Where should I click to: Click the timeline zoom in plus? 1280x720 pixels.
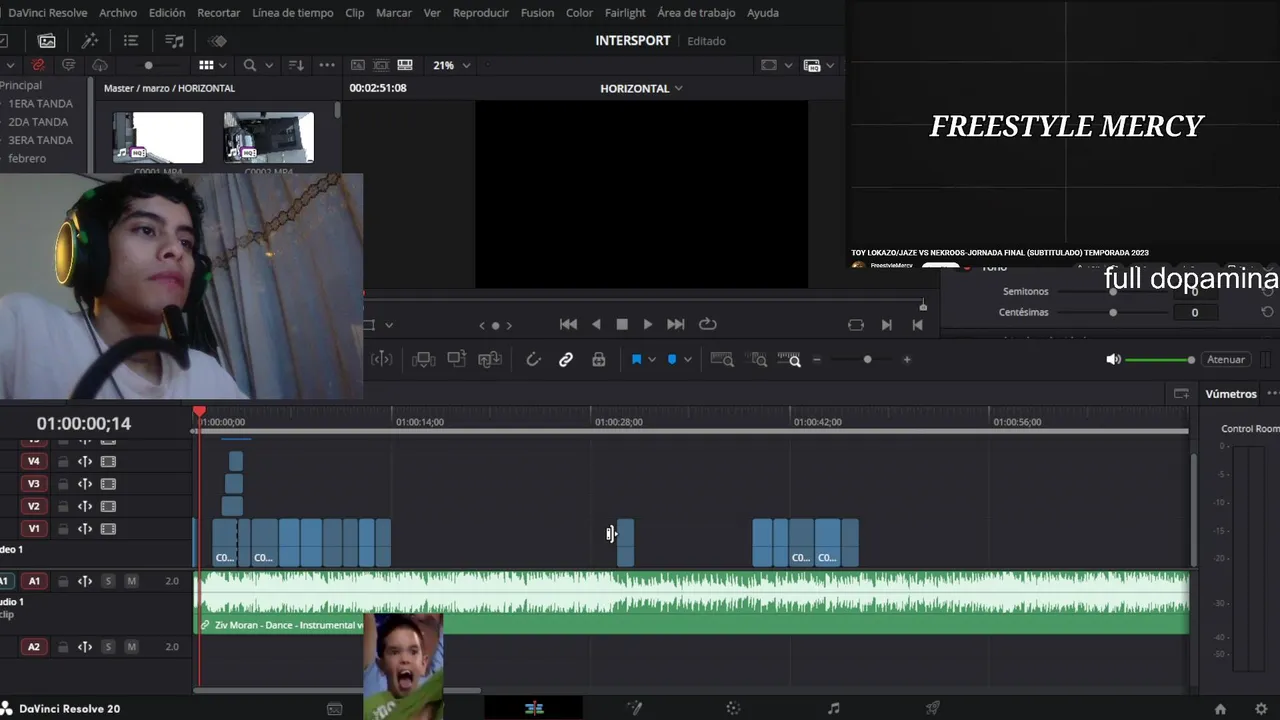click(907, 360)
